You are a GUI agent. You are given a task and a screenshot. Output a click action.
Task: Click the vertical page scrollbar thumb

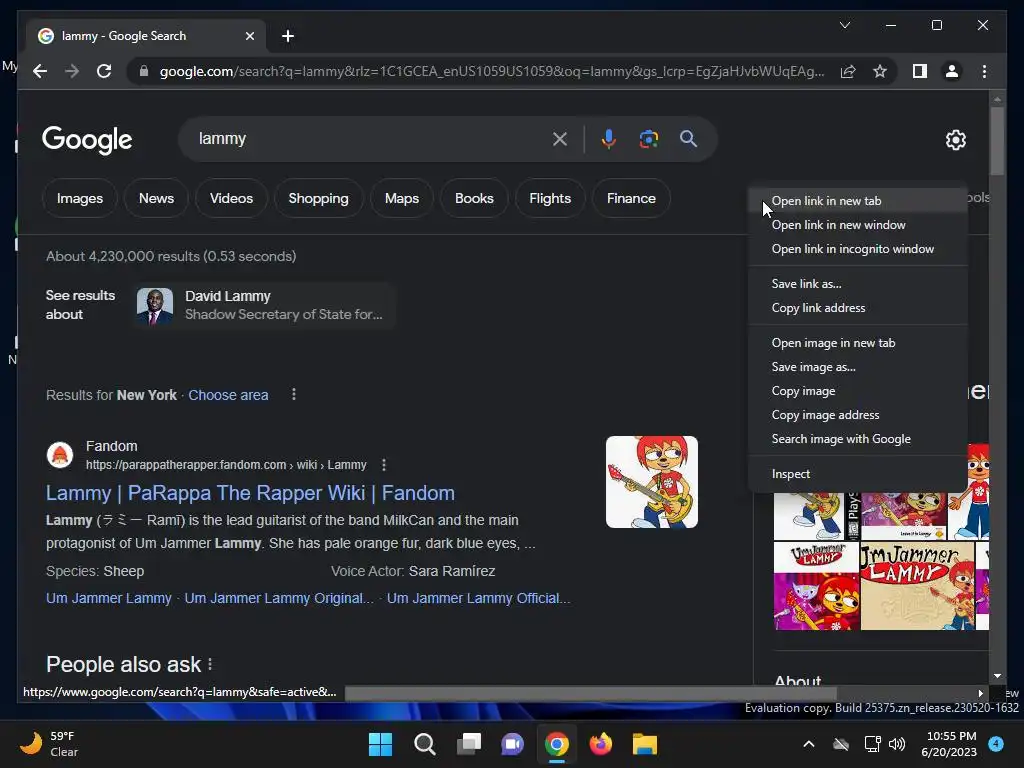997,140
